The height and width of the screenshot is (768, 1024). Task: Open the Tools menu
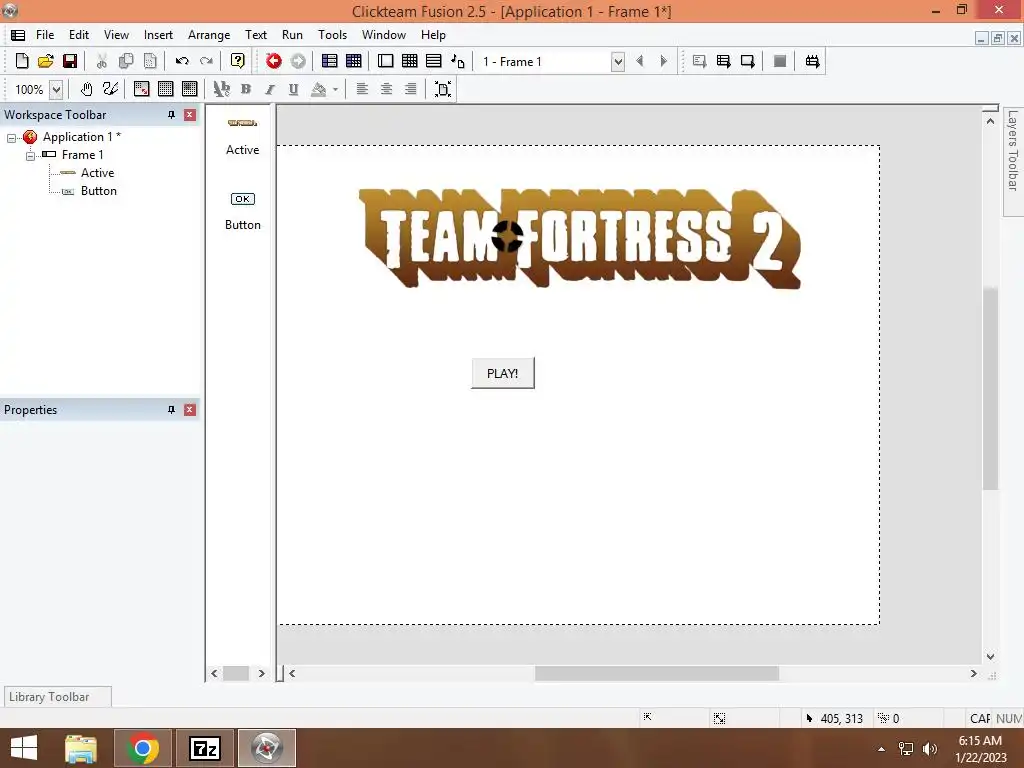tap(332, 35)
